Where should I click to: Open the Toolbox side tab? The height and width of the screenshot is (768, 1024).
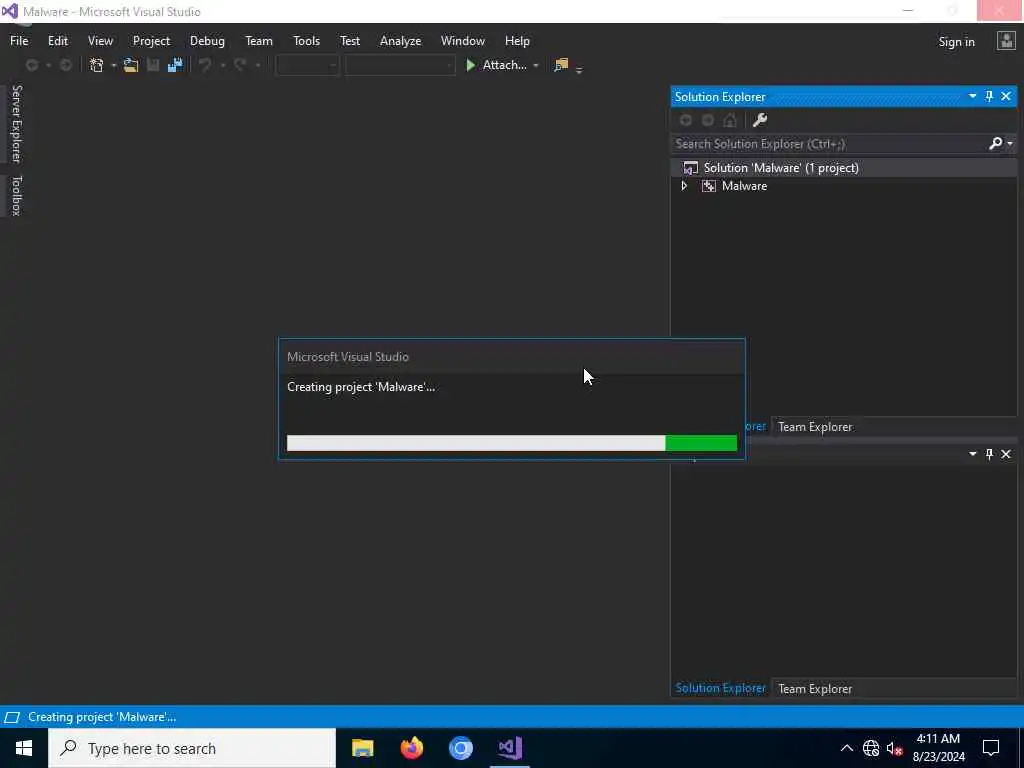click(x=16, y=195)
